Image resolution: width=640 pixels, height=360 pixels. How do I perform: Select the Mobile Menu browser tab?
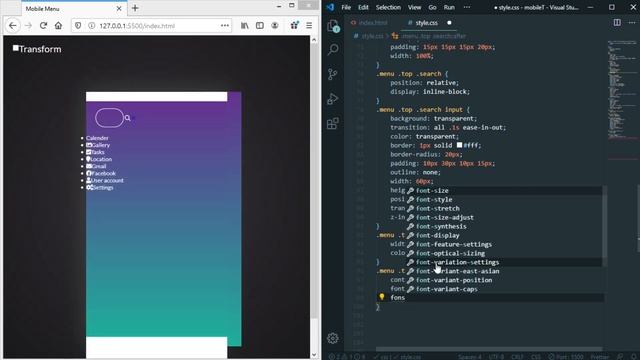73,9
